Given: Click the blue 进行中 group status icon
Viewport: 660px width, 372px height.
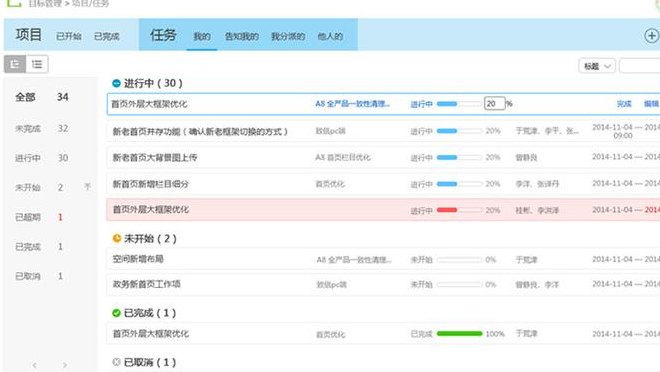Looking at the screenshot, I should pos(117,83).
